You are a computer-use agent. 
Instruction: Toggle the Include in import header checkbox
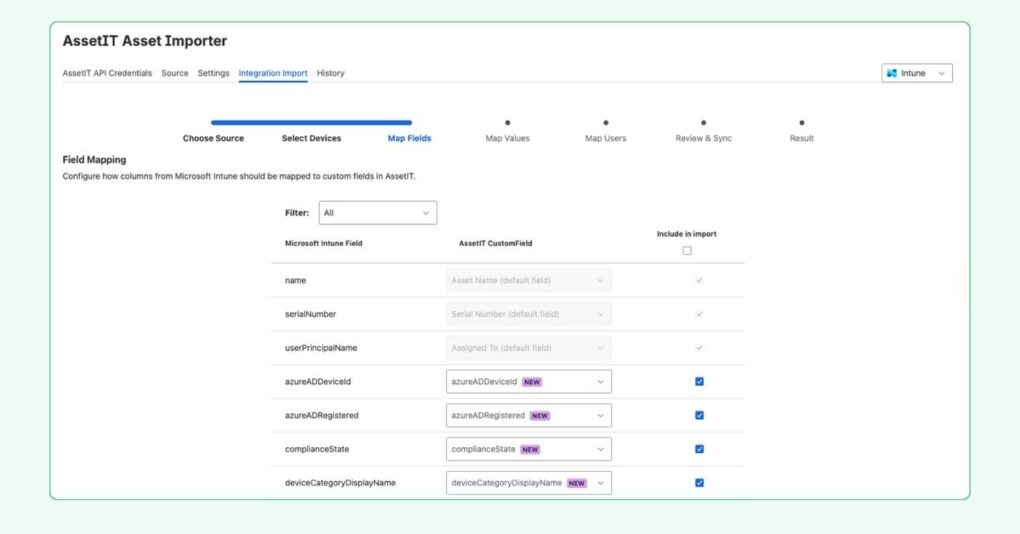687,250
